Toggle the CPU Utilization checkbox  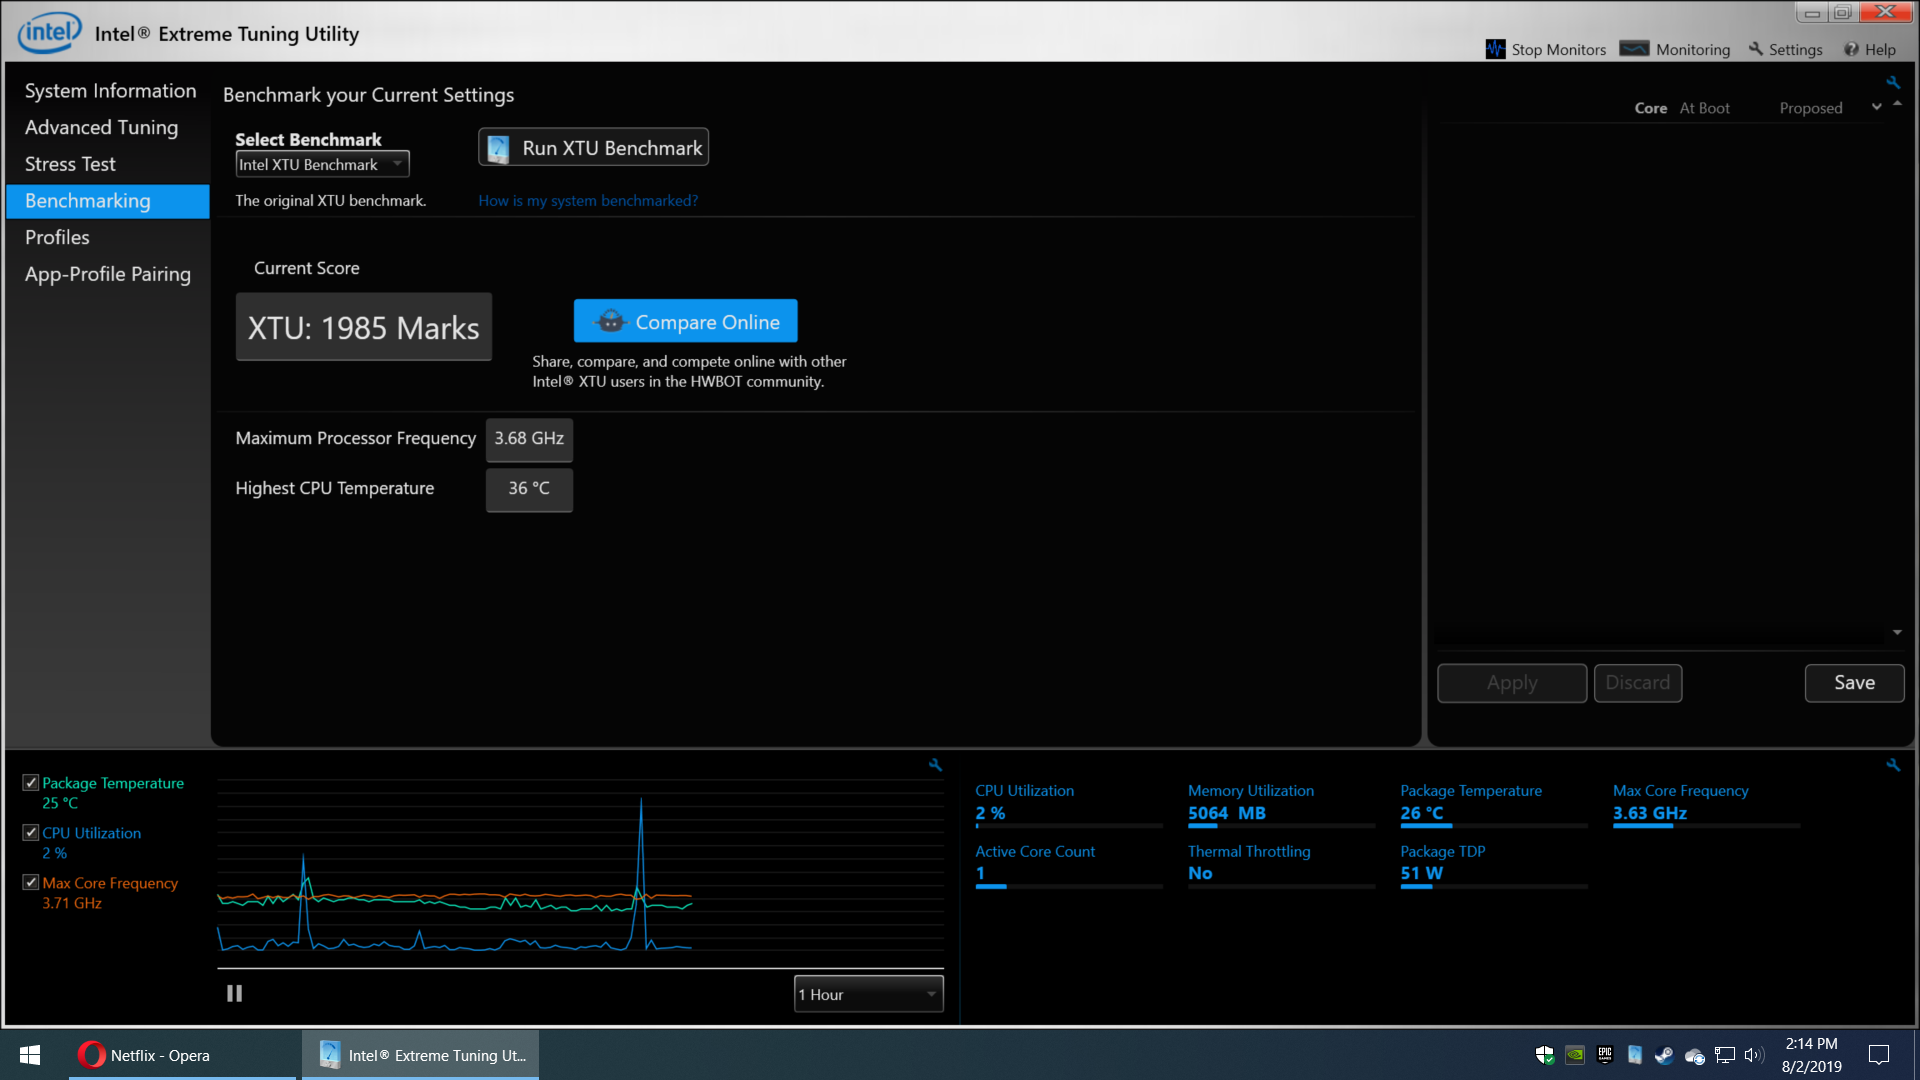coord(31,833)
